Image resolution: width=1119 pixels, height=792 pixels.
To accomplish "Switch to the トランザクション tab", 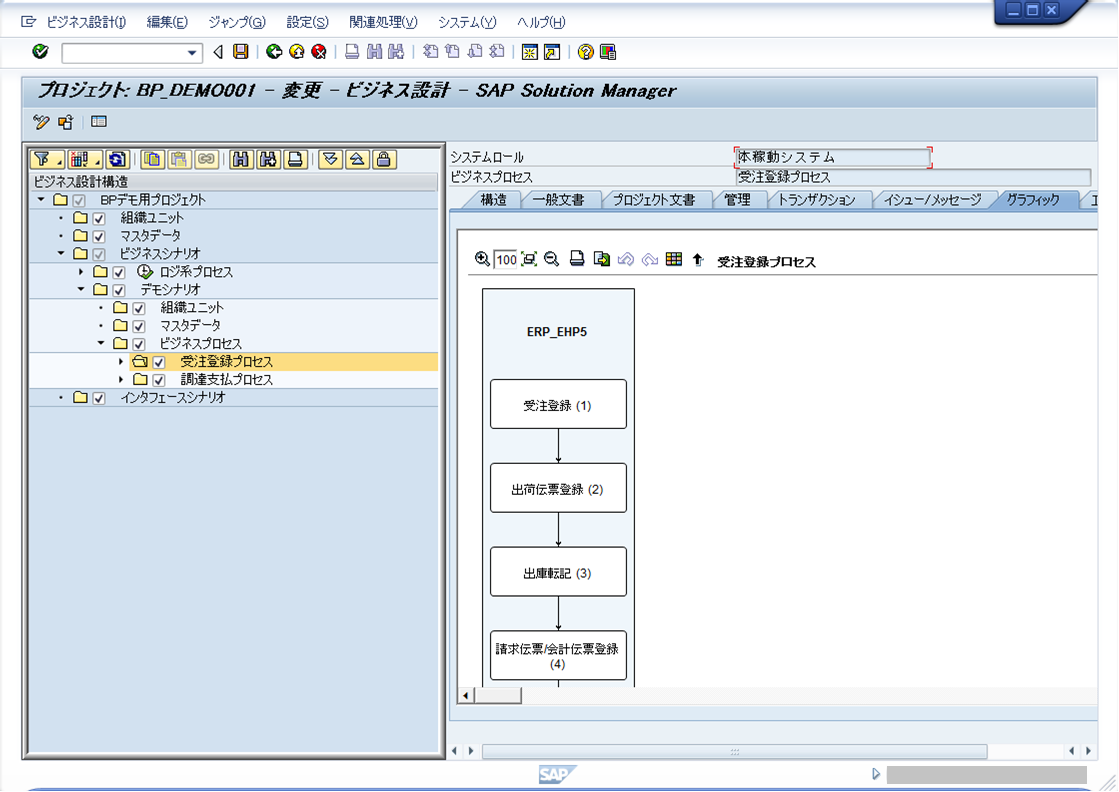I will pos(816,200).
